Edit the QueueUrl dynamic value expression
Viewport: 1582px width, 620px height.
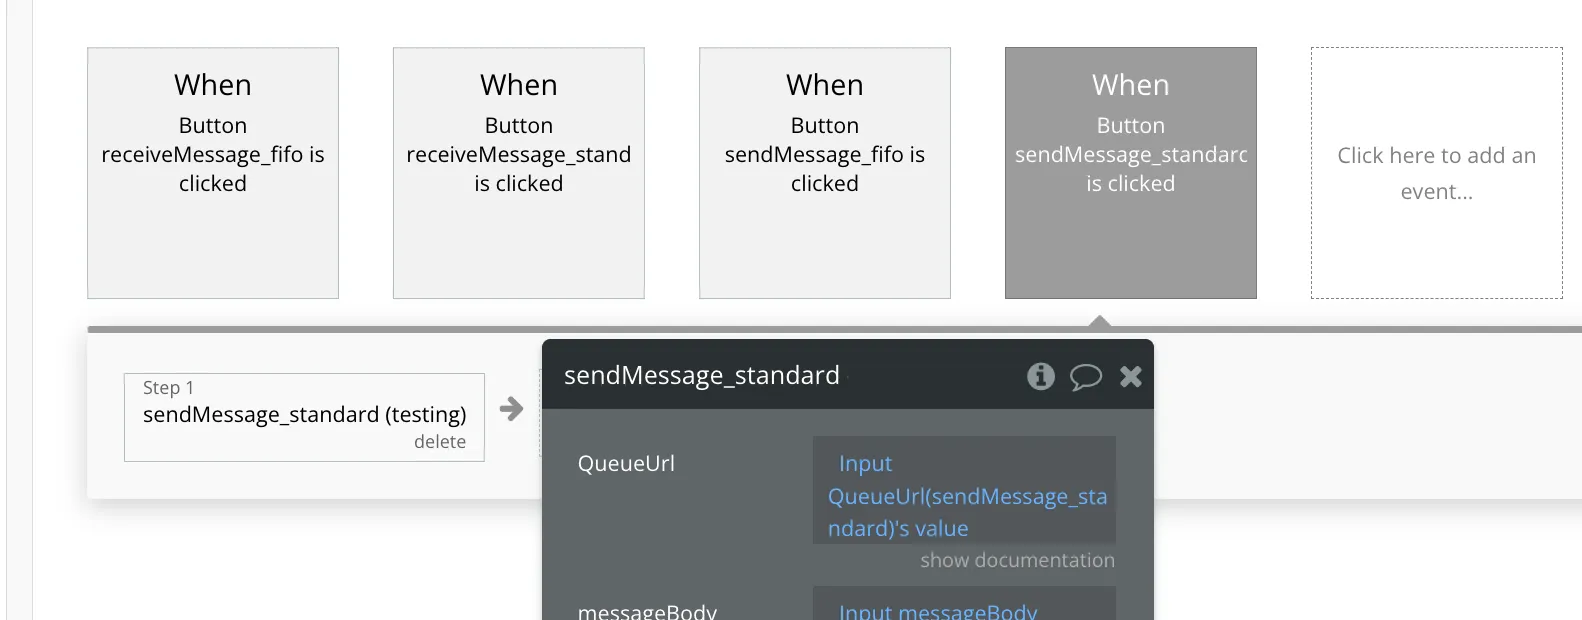point(964,495)
